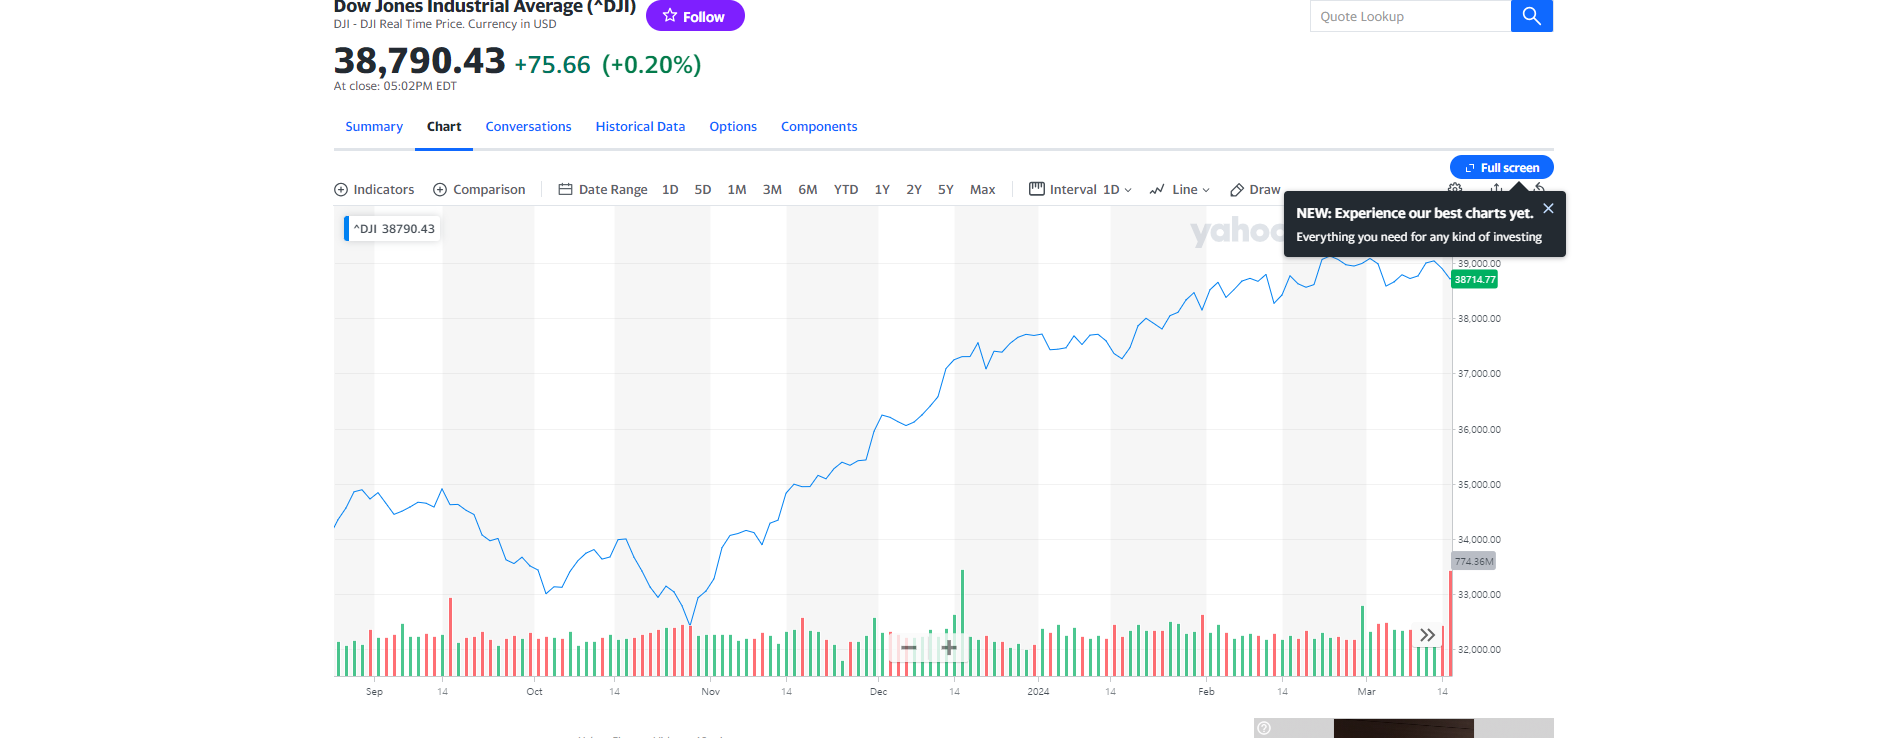Viewport: 1887px width, 738px height.
Task: Close the new charts tooltip
Action: [x=1548, y=208]
